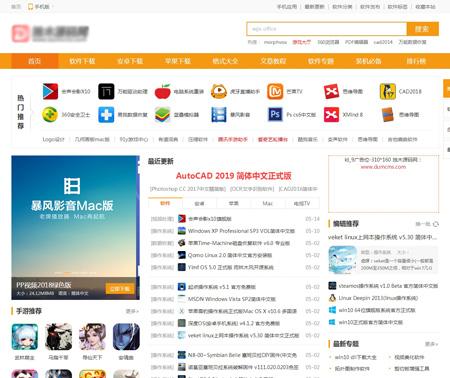Open the N8-00 Symbian Belle list entry
Viewport: 450px width, 378px height.
242,355
